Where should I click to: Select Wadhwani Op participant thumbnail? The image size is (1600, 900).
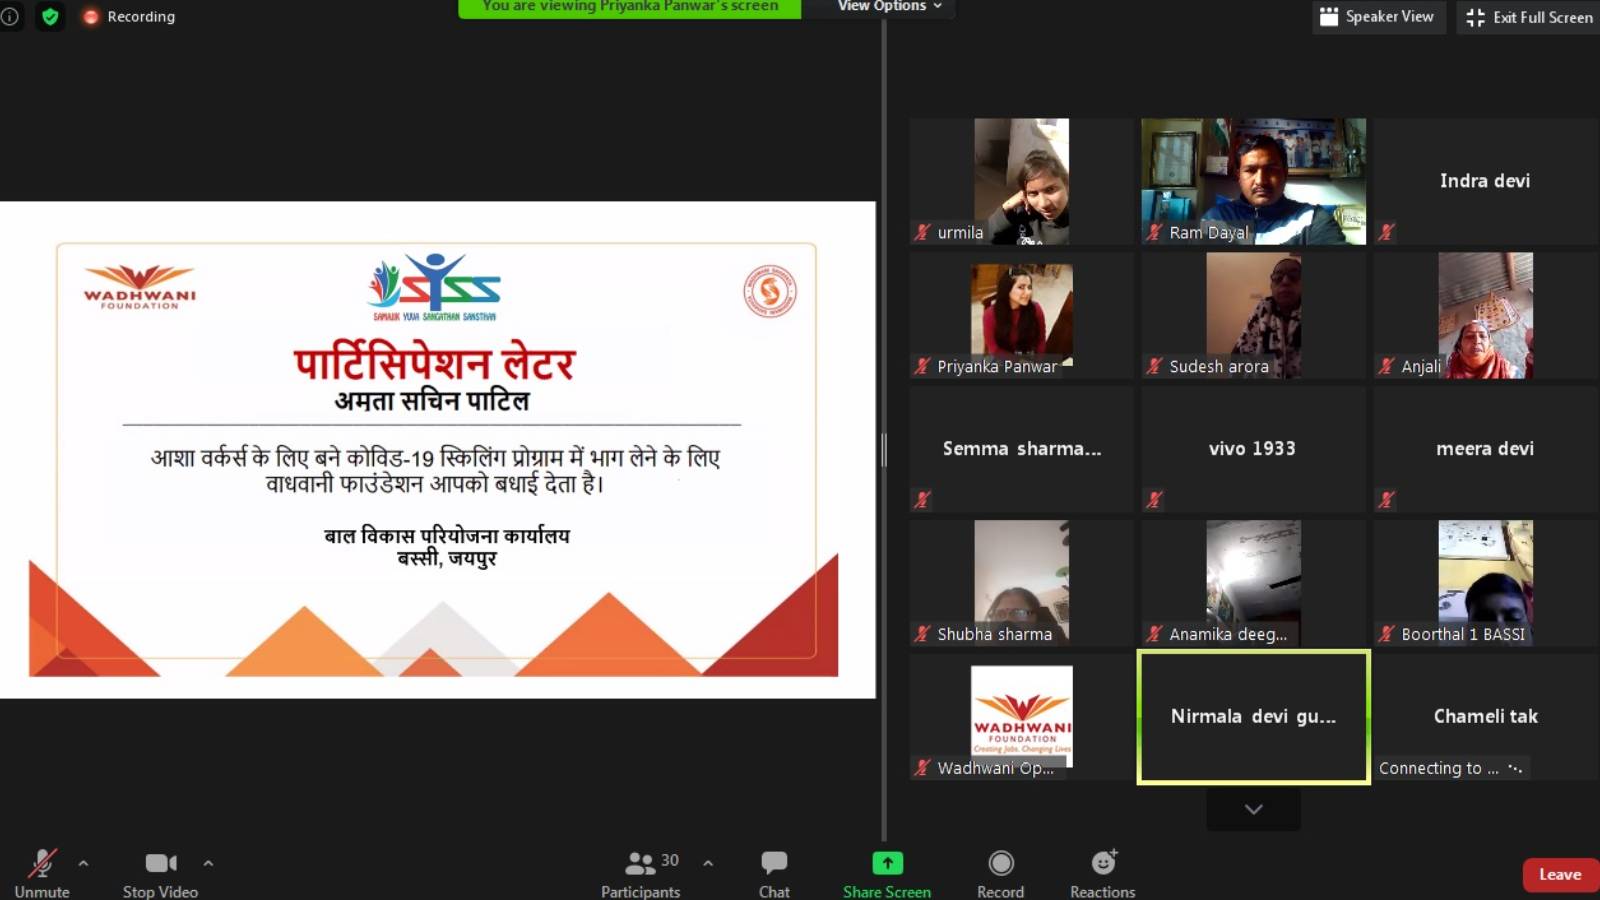point(1020,717)
